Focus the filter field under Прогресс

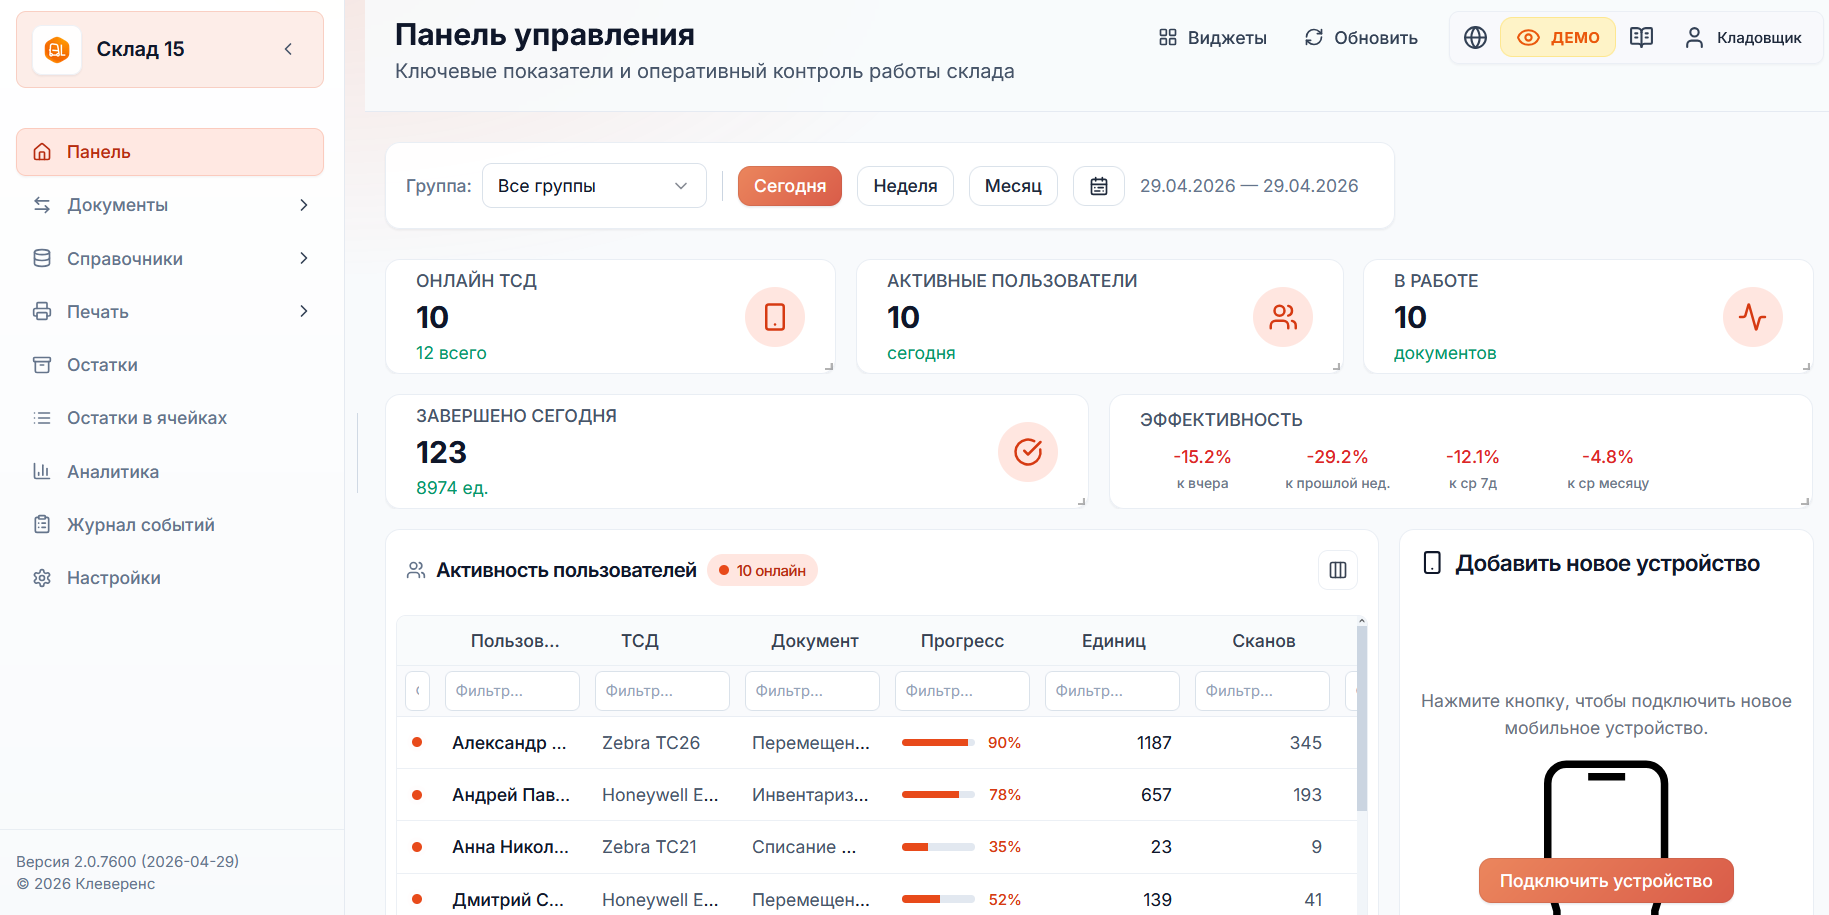point(962,691)
